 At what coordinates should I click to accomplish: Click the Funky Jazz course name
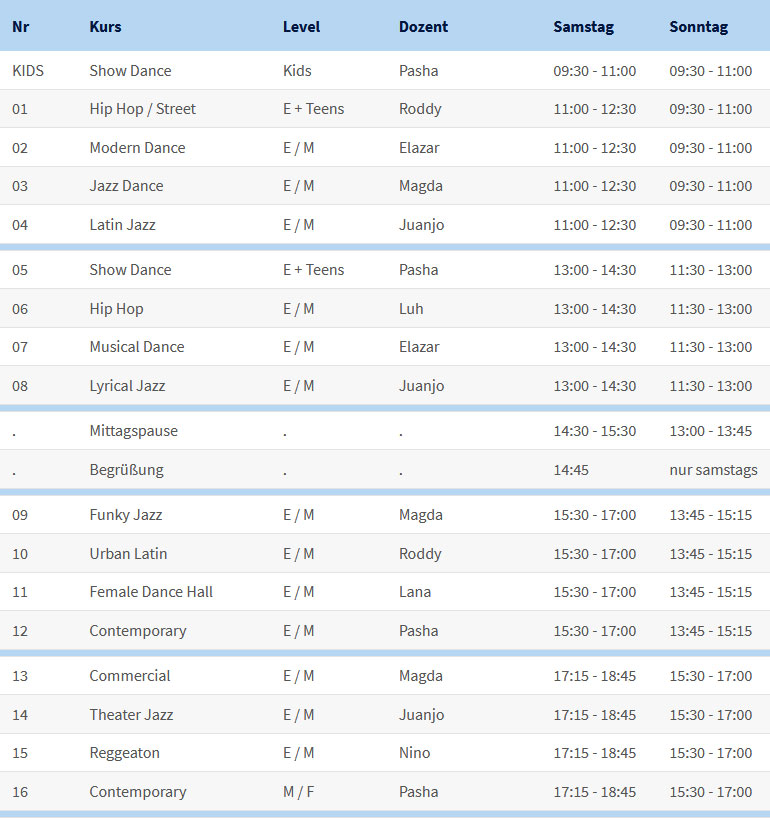(126, 515)
